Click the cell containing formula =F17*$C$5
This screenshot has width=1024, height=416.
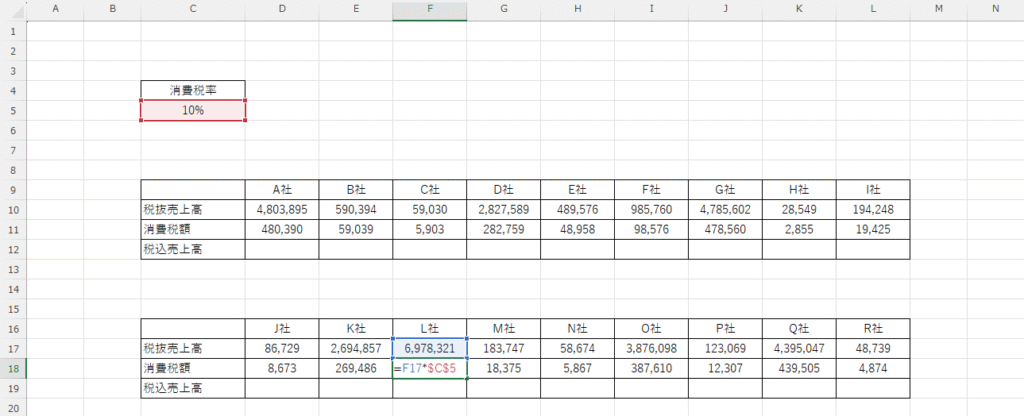(429, 368)
